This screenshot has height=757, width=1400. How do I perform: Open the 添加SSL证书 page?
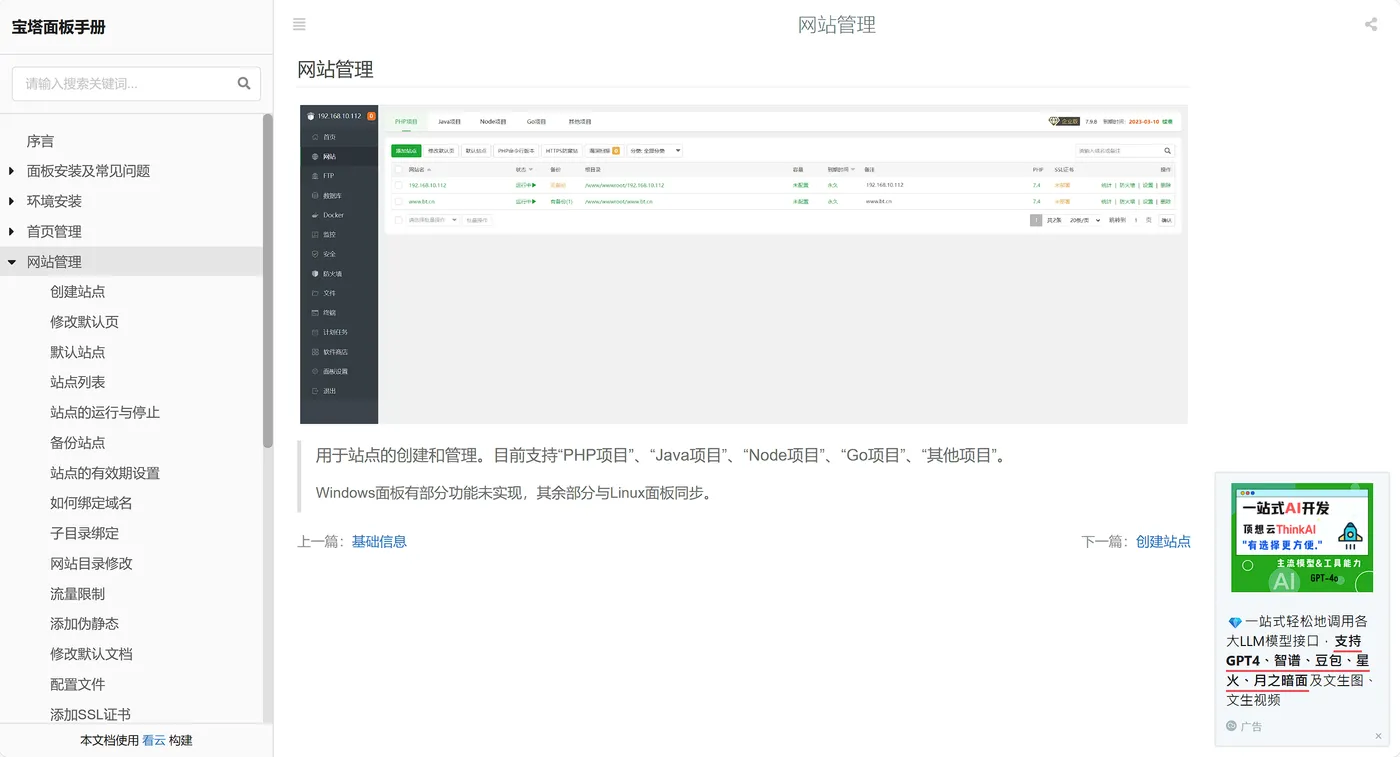point(90,714)
